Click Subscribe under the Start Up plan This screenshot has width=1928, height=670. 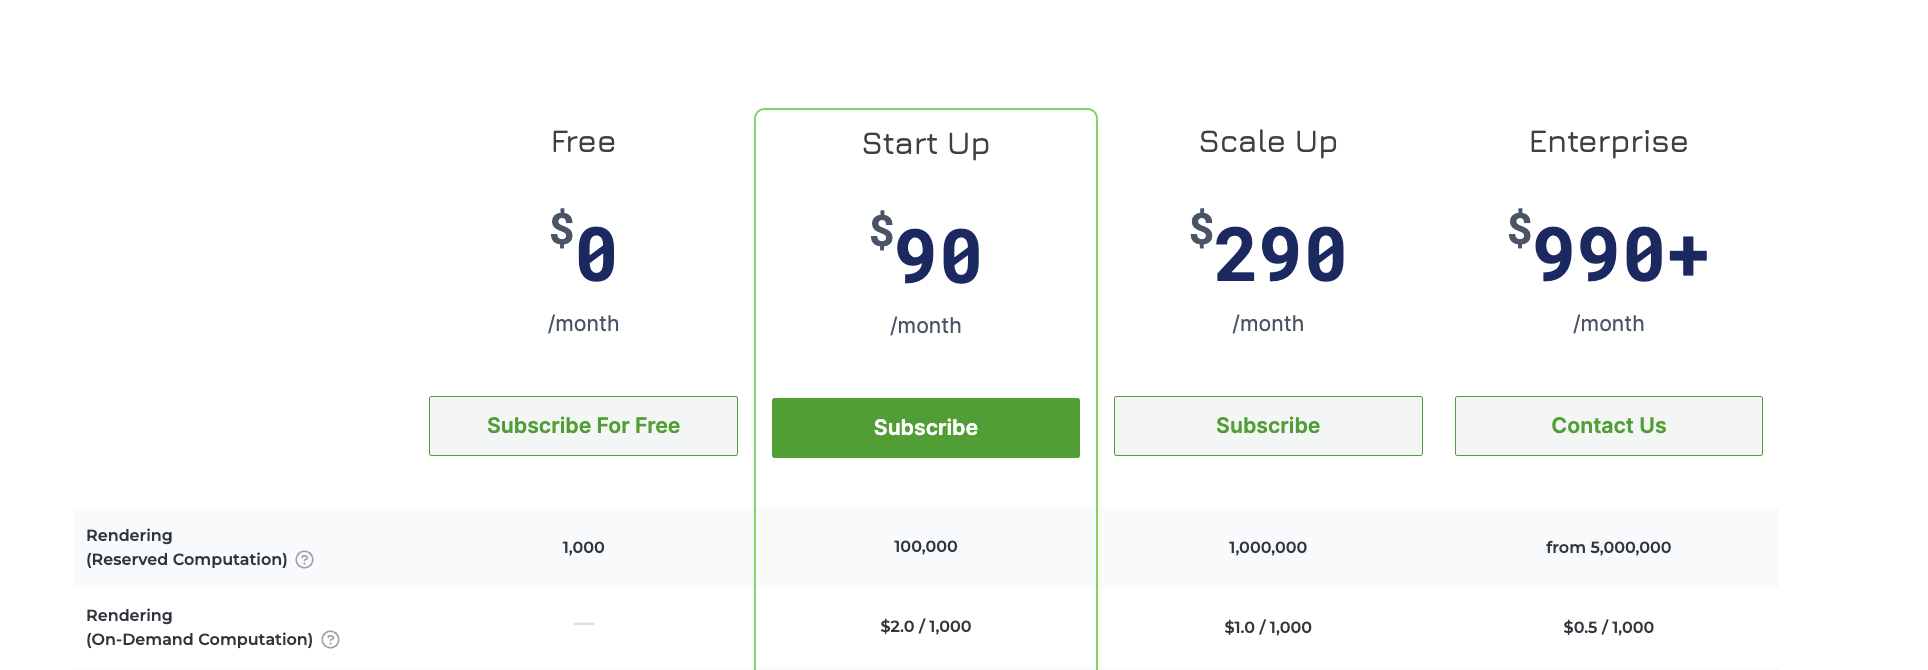pos(925,427)
